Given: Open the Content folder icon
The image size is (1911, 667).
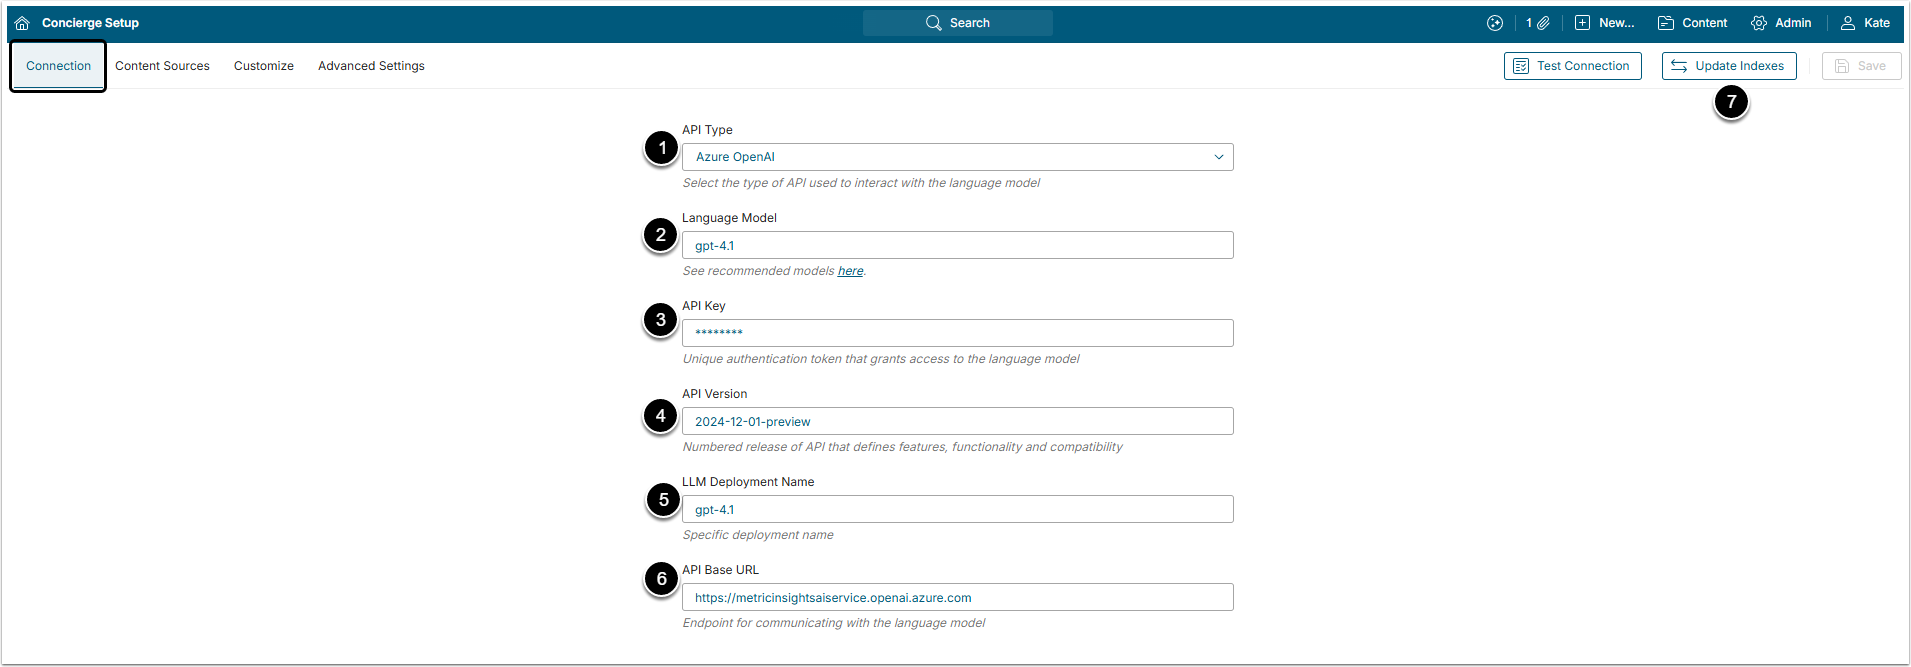Looking at the screenshot, I should pos(1666,23).
